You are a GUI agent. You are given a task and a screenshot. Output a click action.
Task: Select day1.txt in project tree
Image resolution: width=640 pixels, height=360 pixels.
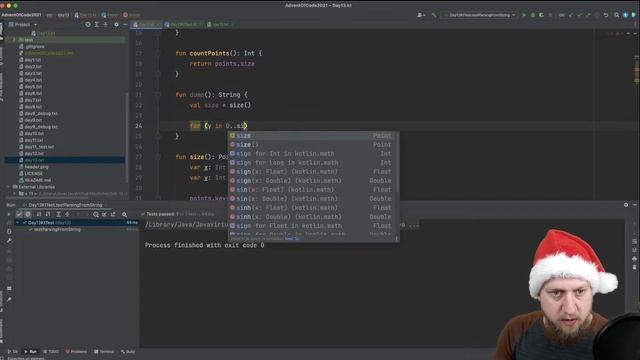click(x=33, y=60)
